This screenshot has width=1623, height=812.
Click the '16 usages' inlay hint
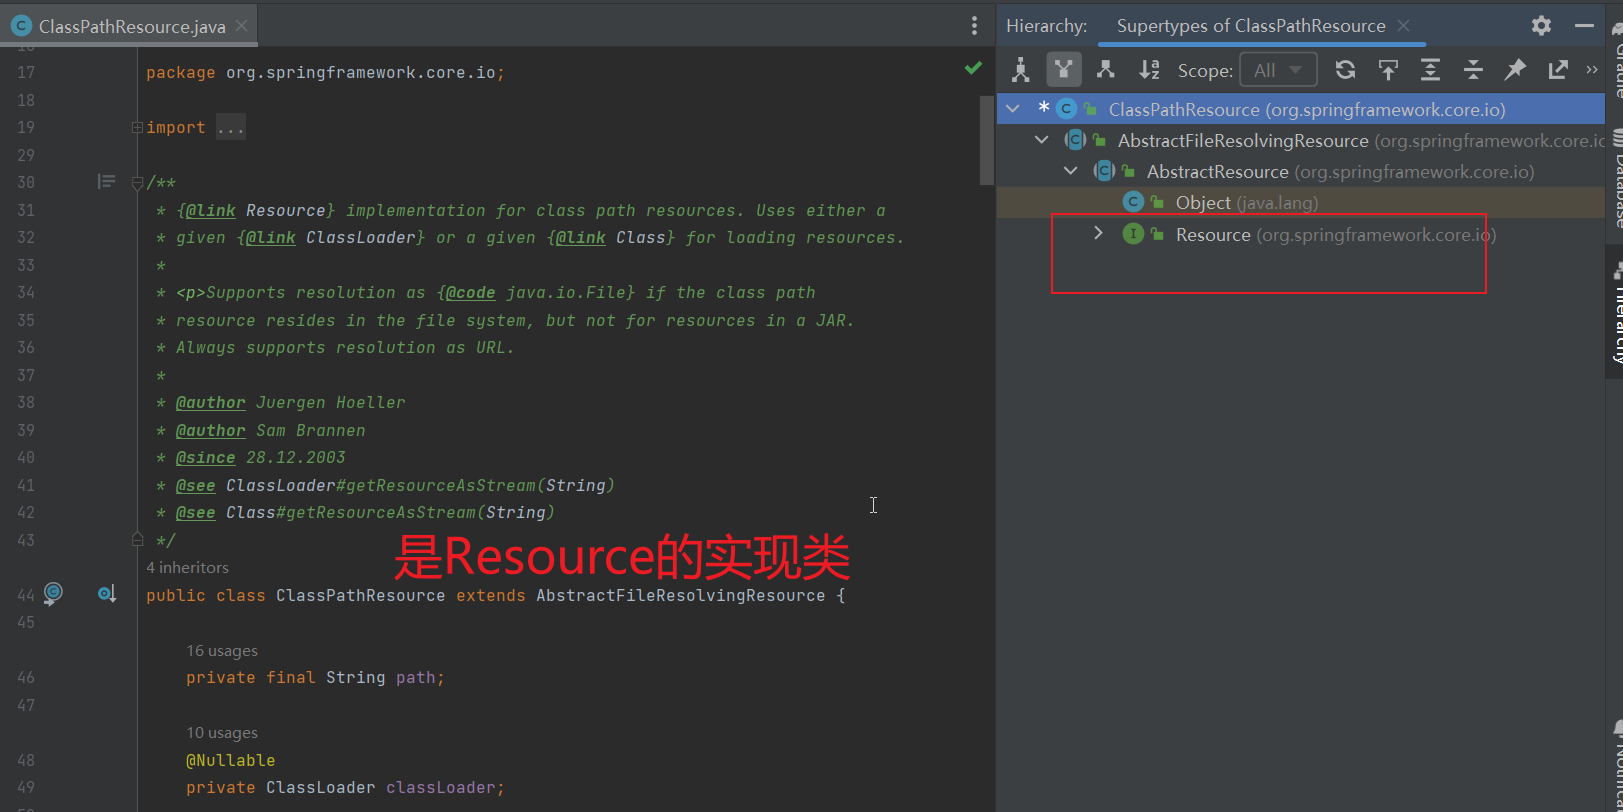222,650
